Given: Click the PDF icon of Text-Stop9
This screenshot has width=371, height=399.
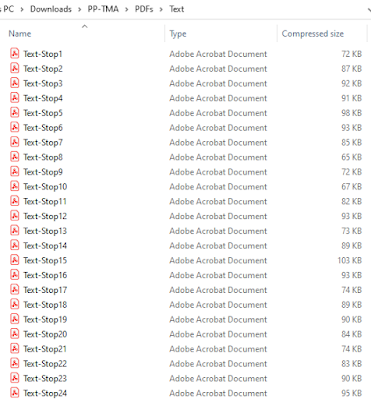Looking at the screenshot, I should coord(14,171).
